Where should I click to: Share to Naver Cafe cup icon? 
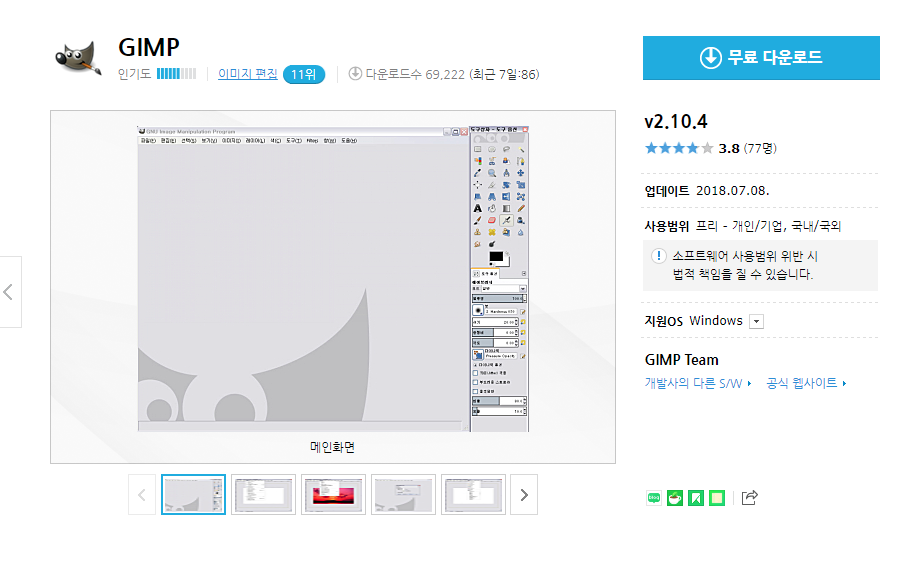[675, 498]
